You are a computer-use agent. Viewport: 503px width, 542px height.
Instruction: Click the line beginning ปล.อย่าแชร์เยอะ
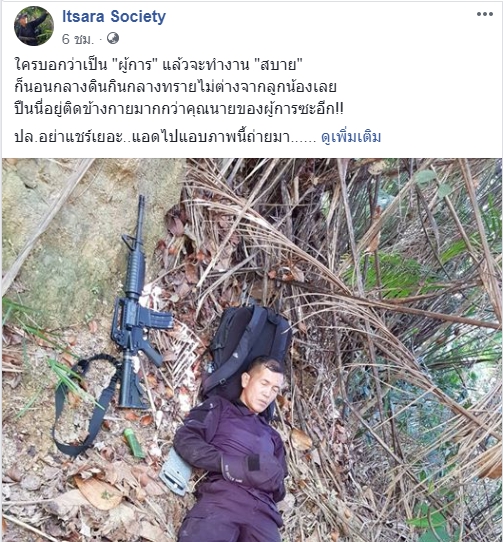[165, 137]
